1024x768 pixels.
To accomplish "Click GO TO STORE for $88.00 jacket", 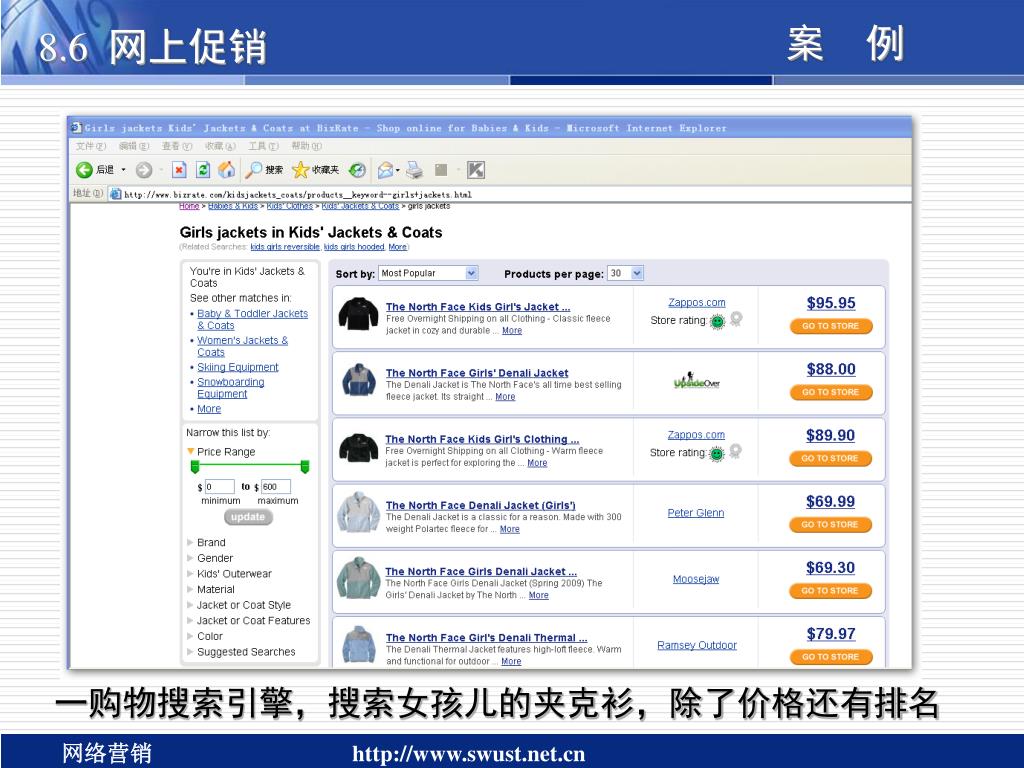I will click(x=831, y=392).
